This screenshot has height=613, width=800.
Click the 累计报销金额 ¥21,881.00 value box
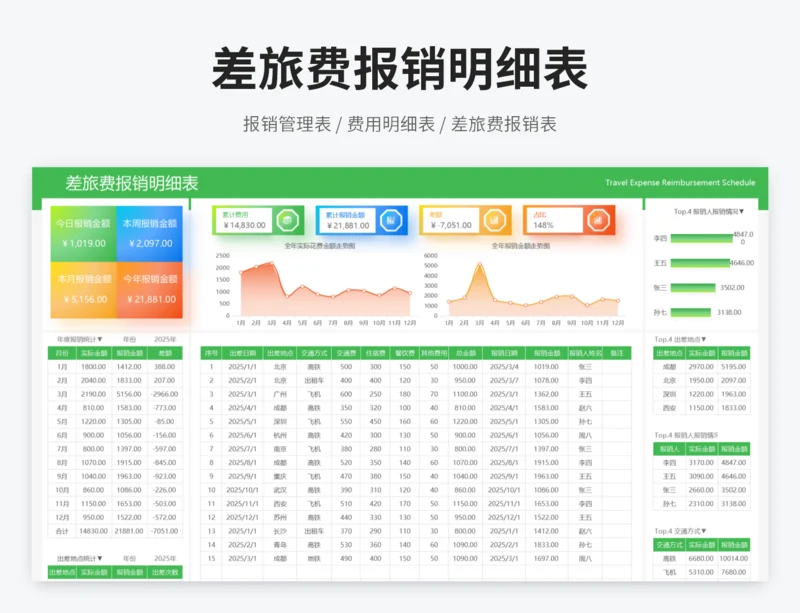pyautogui.click(x=347, y=220)
